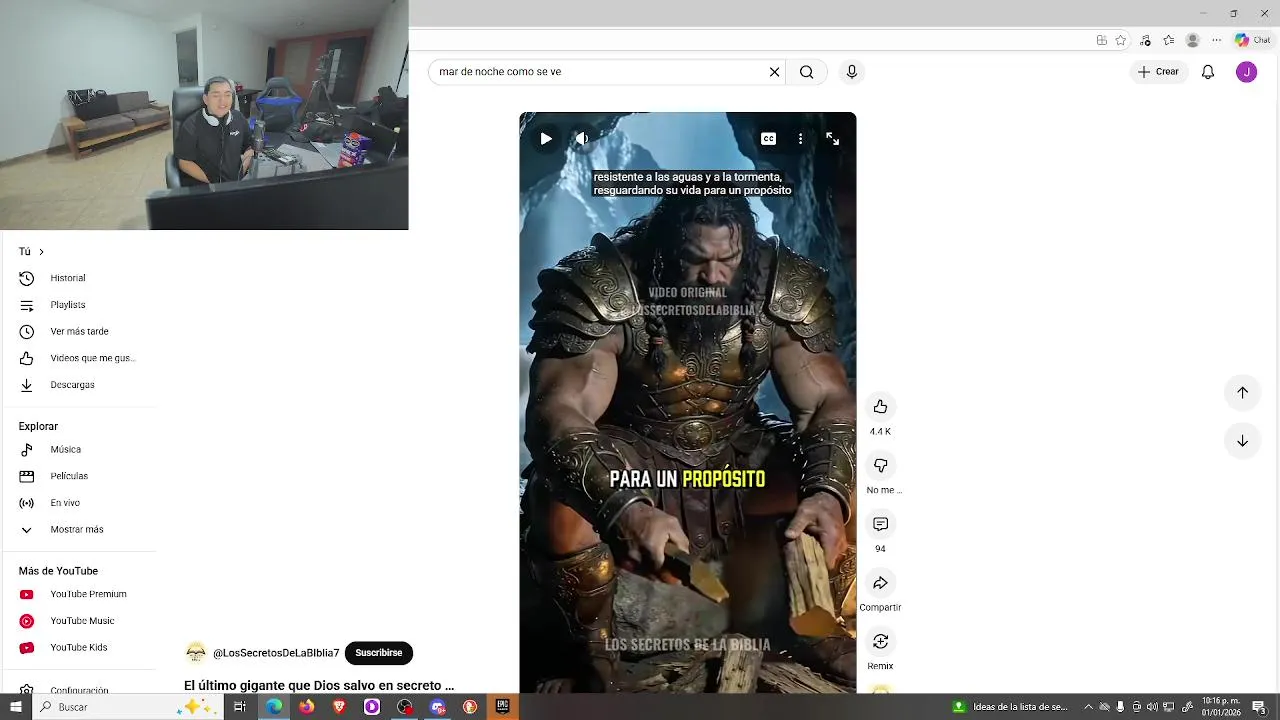
Task: Enter fullscreen mode on the video
Action: click(x=832, y=139)
